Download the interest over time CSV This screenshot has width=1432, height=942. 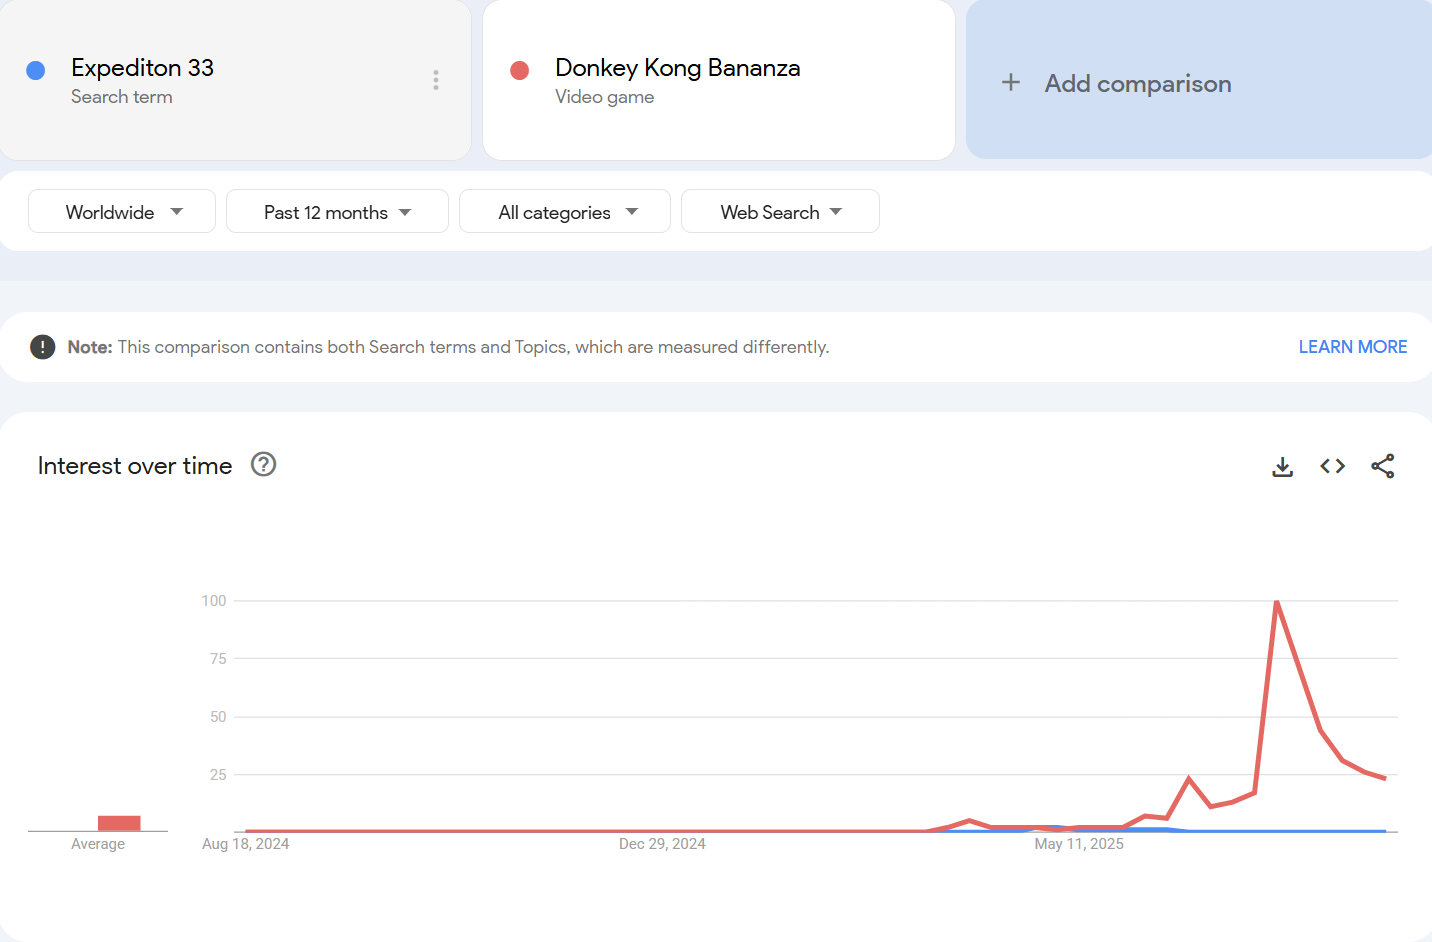pyautogui.click(x=1282, y=467)
